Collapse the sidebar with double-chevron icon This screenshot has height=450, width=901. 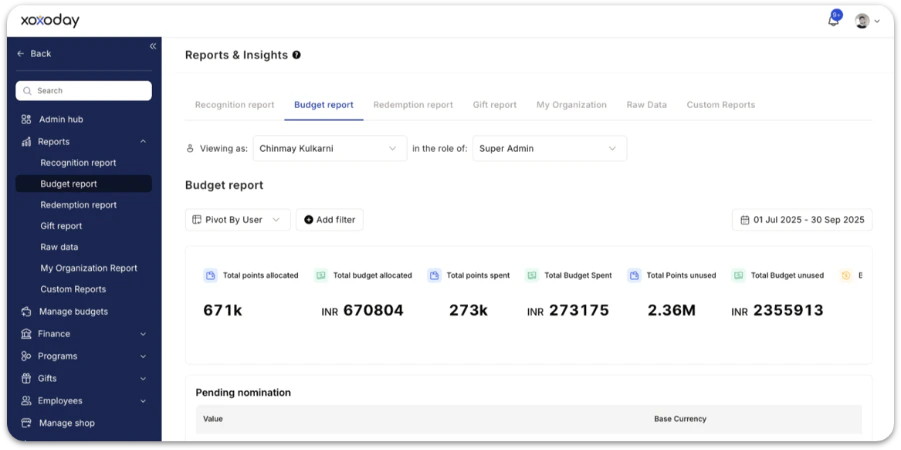[x=153, y=46]
